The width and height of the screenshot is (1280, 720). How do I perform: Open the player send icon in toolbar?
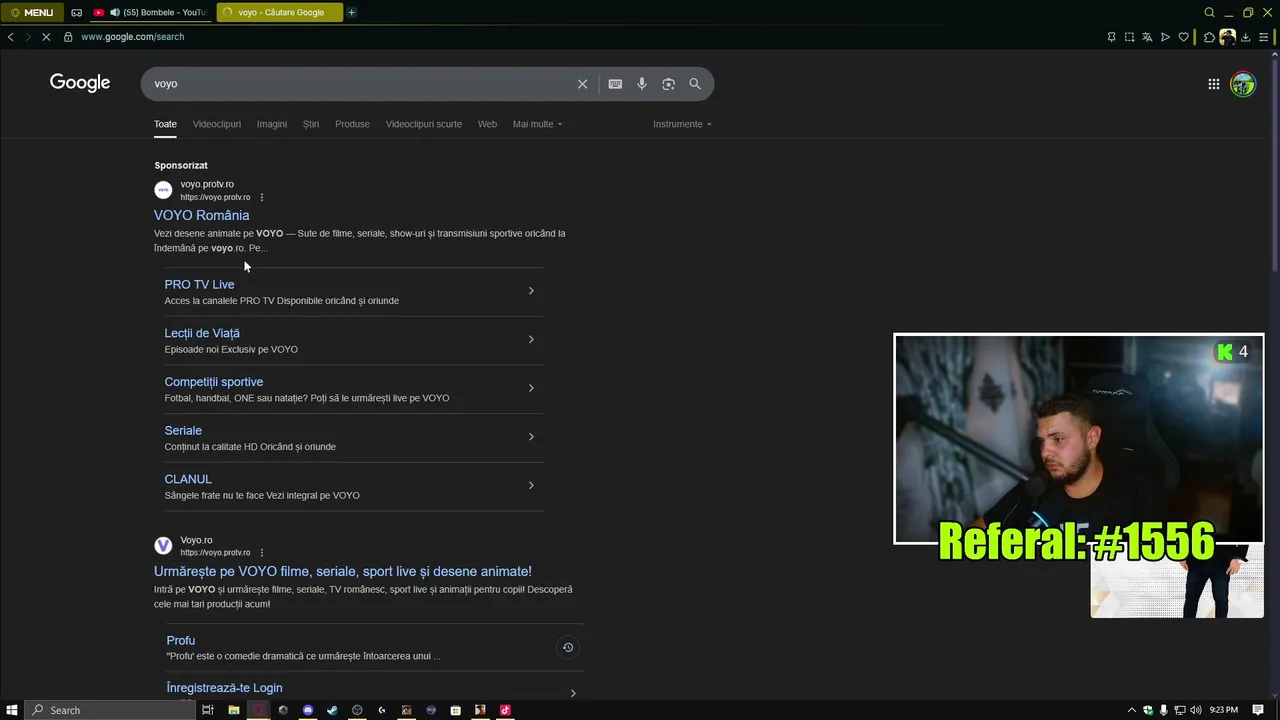coord(1165,37)
